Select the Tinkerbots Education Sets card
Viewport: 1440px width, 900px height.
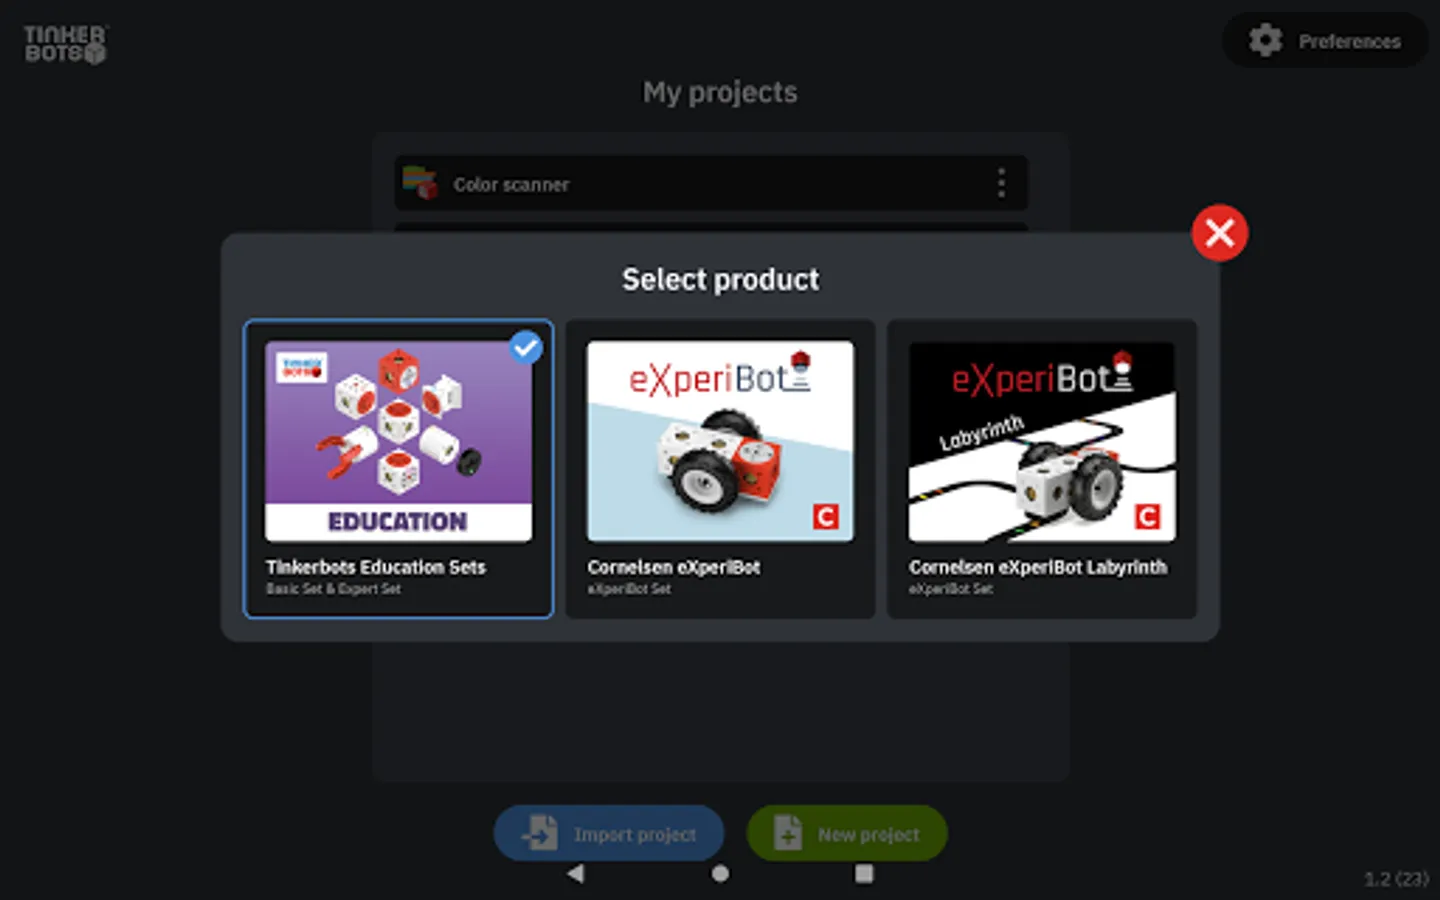click(x=398, y=469)
